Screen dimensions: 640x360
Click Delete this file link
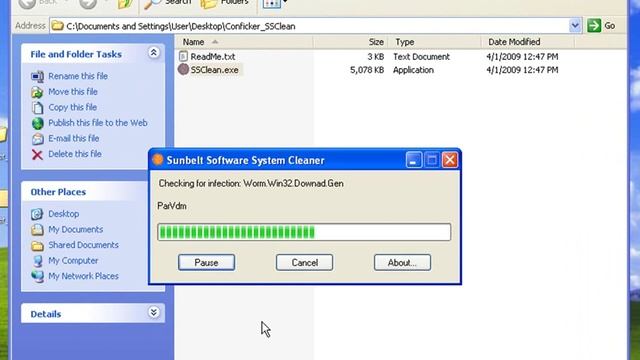75,154
